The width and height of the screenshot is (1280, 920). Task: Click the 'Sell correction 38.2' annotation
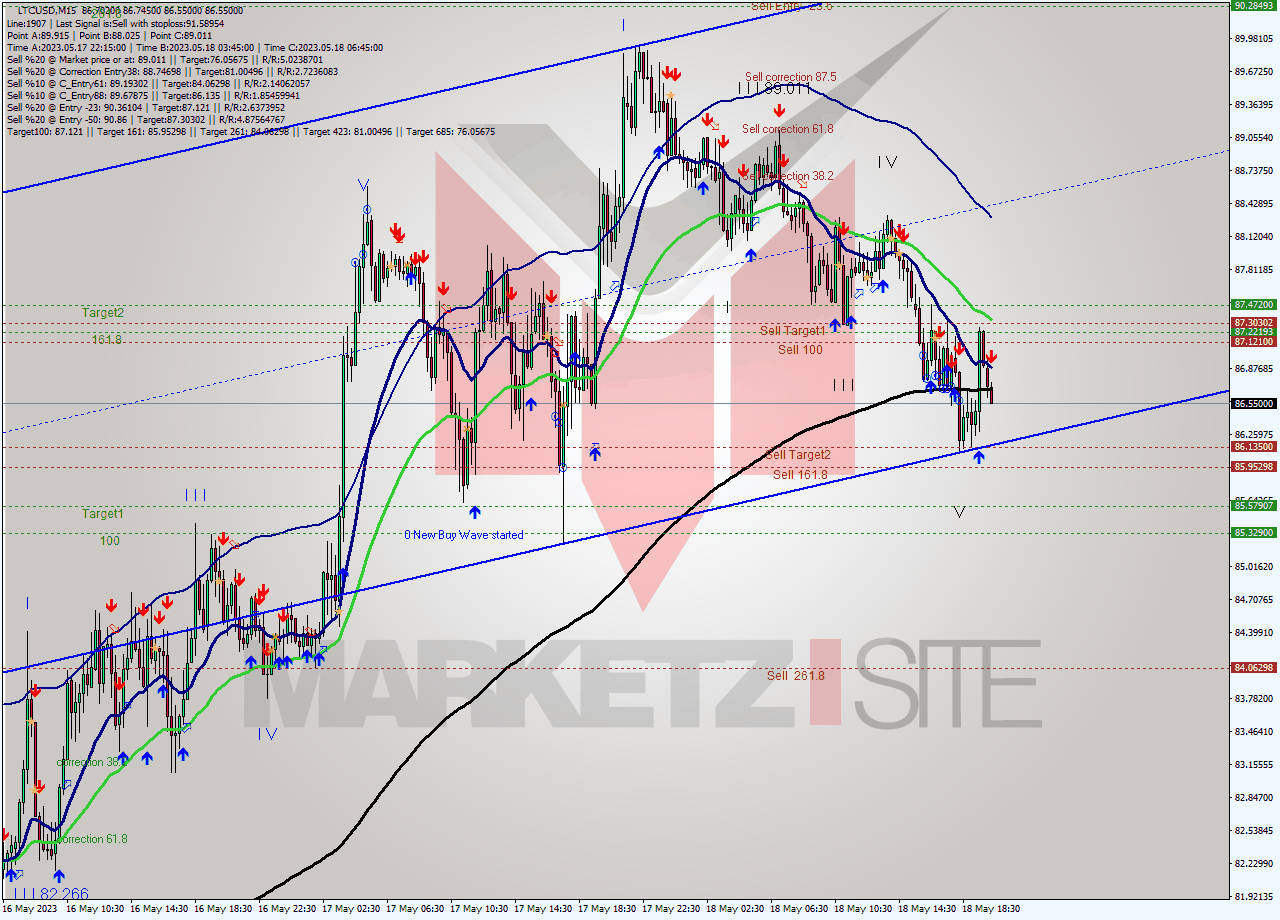788,176
